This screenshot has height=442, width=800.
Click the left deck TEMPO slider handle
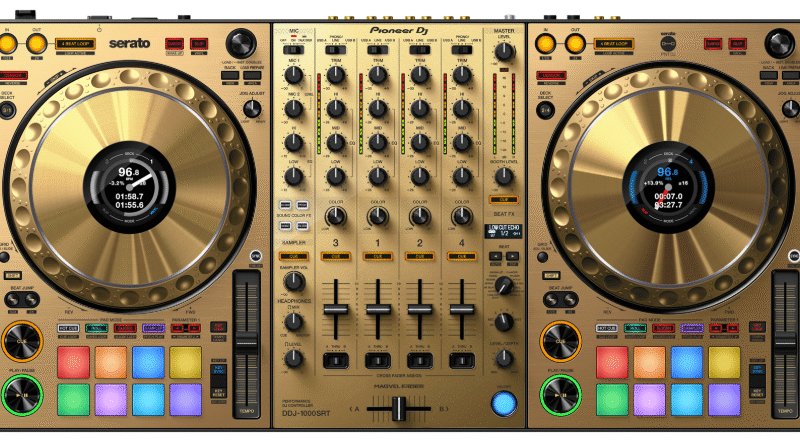[246, 343]
